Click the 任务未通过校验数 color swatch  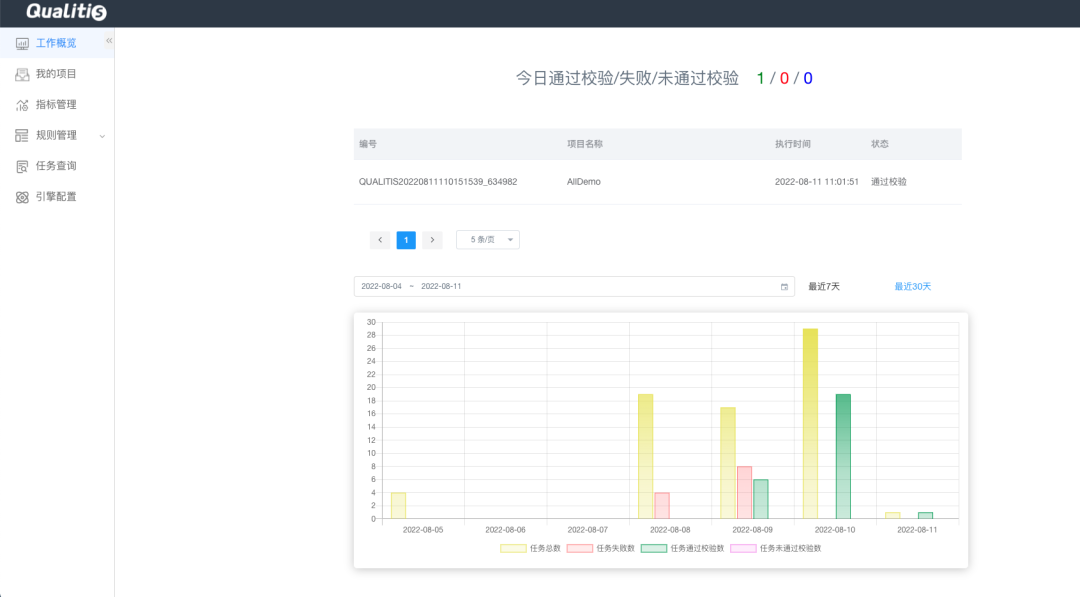click(x=742, y=548)
